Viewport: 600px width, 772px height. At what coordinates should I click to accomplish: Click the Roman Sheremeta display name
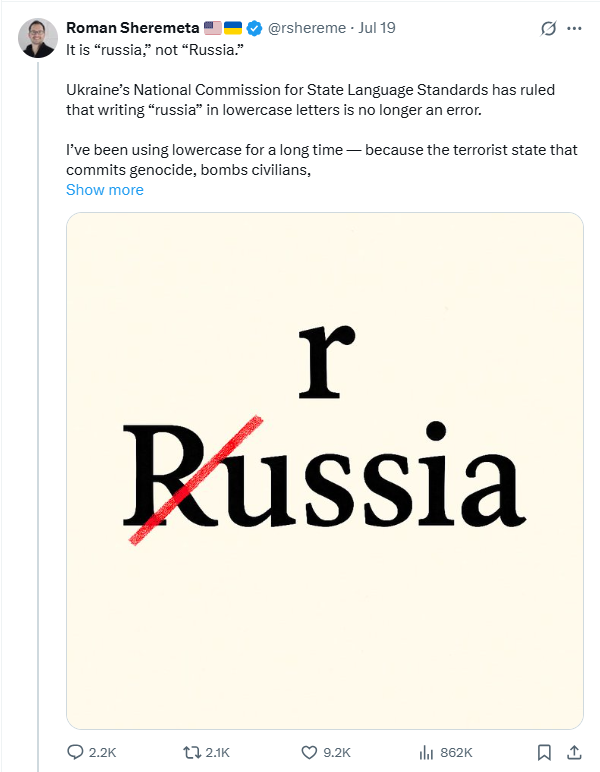tap(133, 28)
